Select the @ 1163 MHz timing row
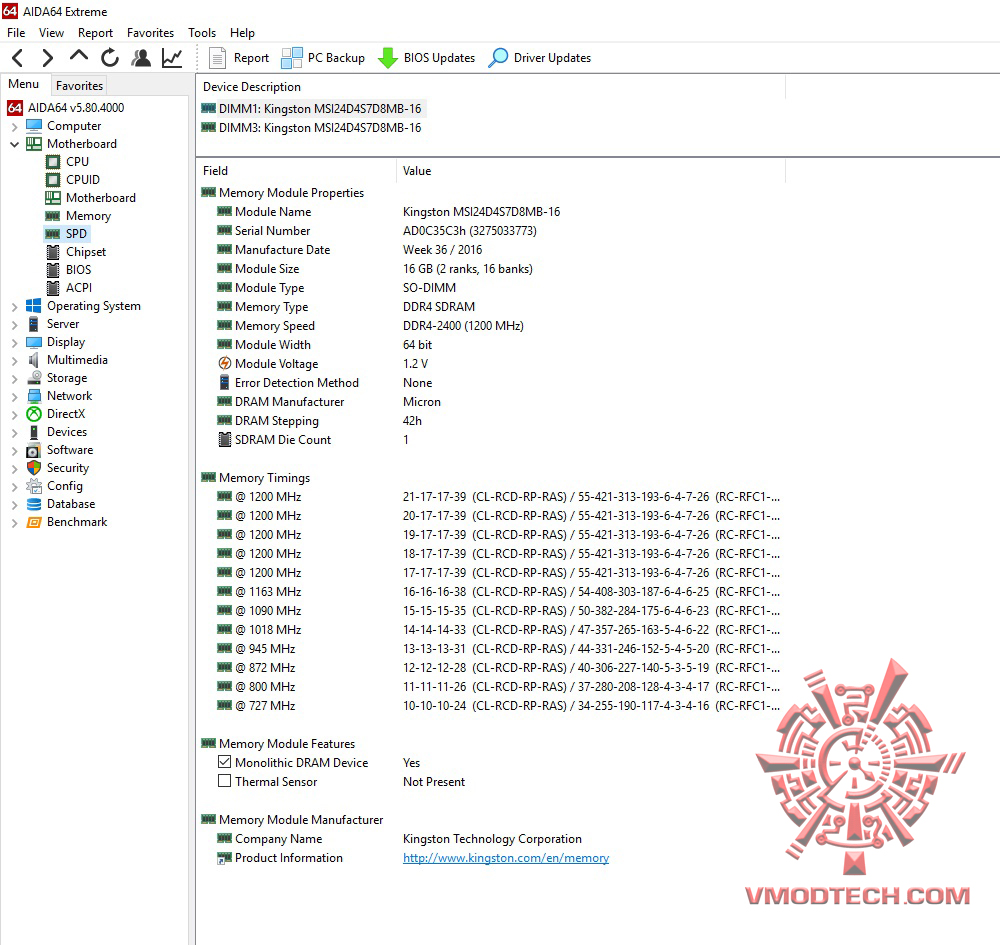 pos(499,592)
